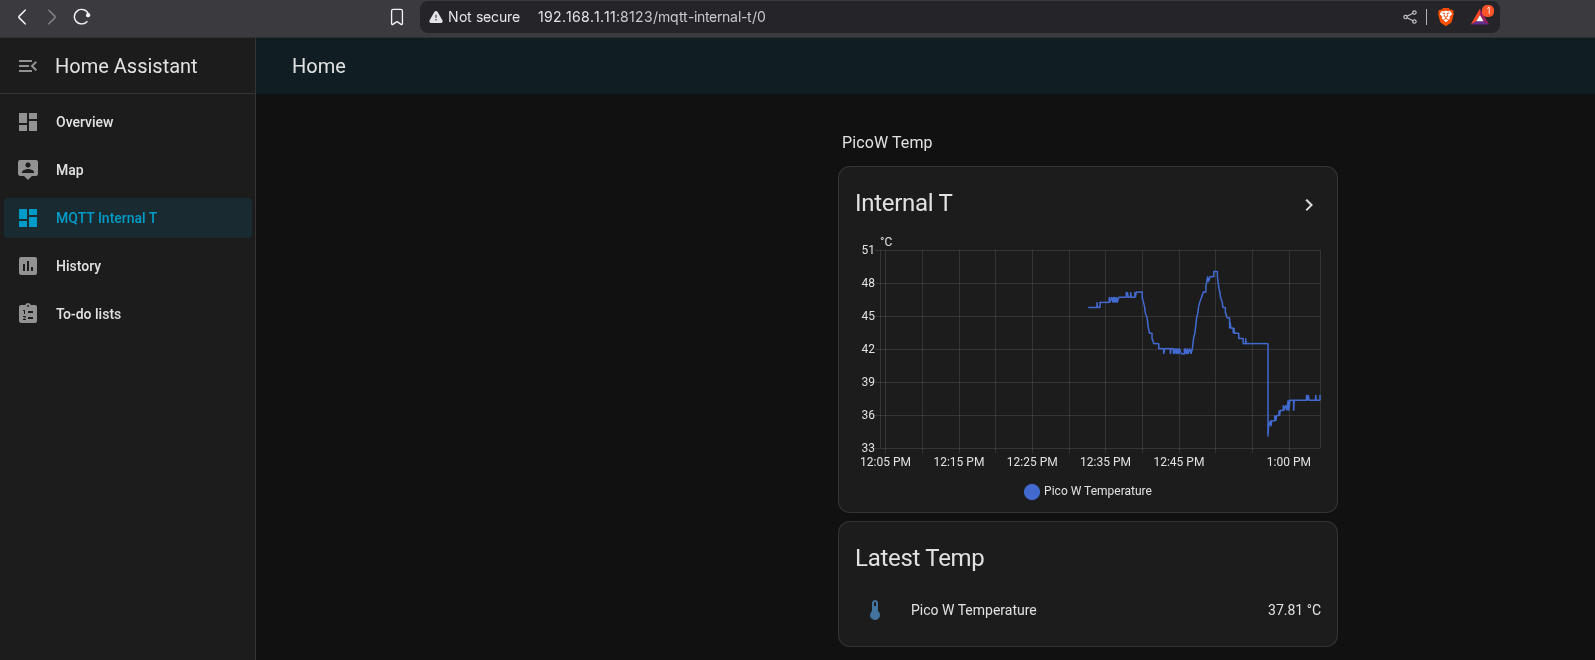1595x660 pixels.
Task: Click the Home Assistant sidebar title
Action: pos(126,66)
